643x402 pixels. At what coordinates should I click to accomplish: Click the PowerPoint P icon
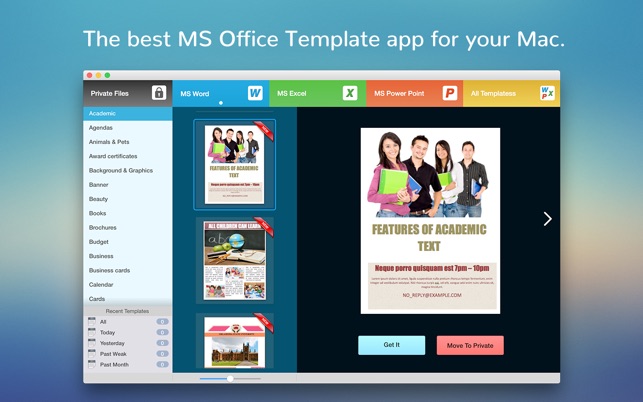449,93
